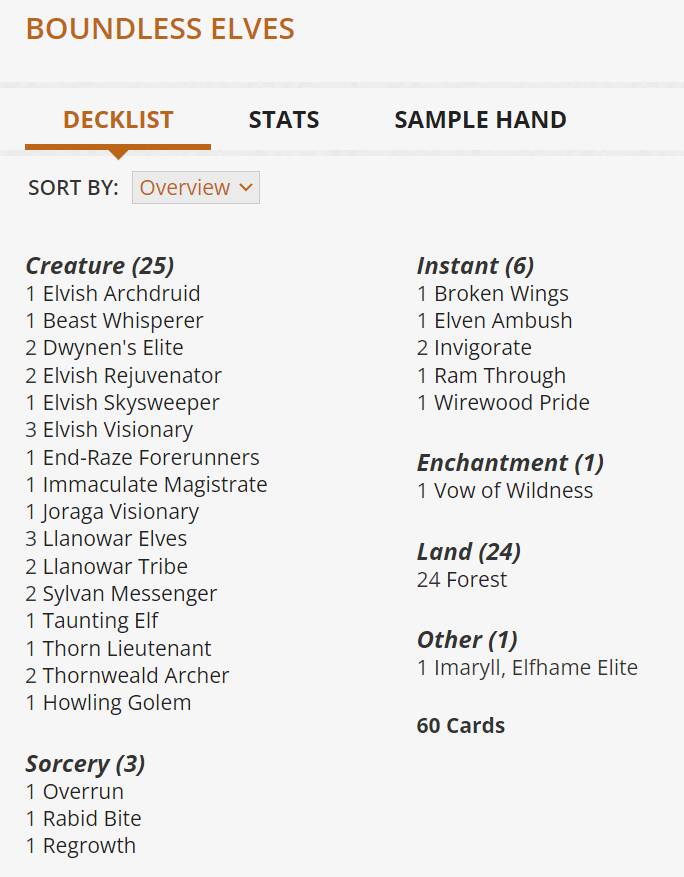Switch to the Stats tab
This screenshot has width=684, height=877.
(x=284, y=120)
